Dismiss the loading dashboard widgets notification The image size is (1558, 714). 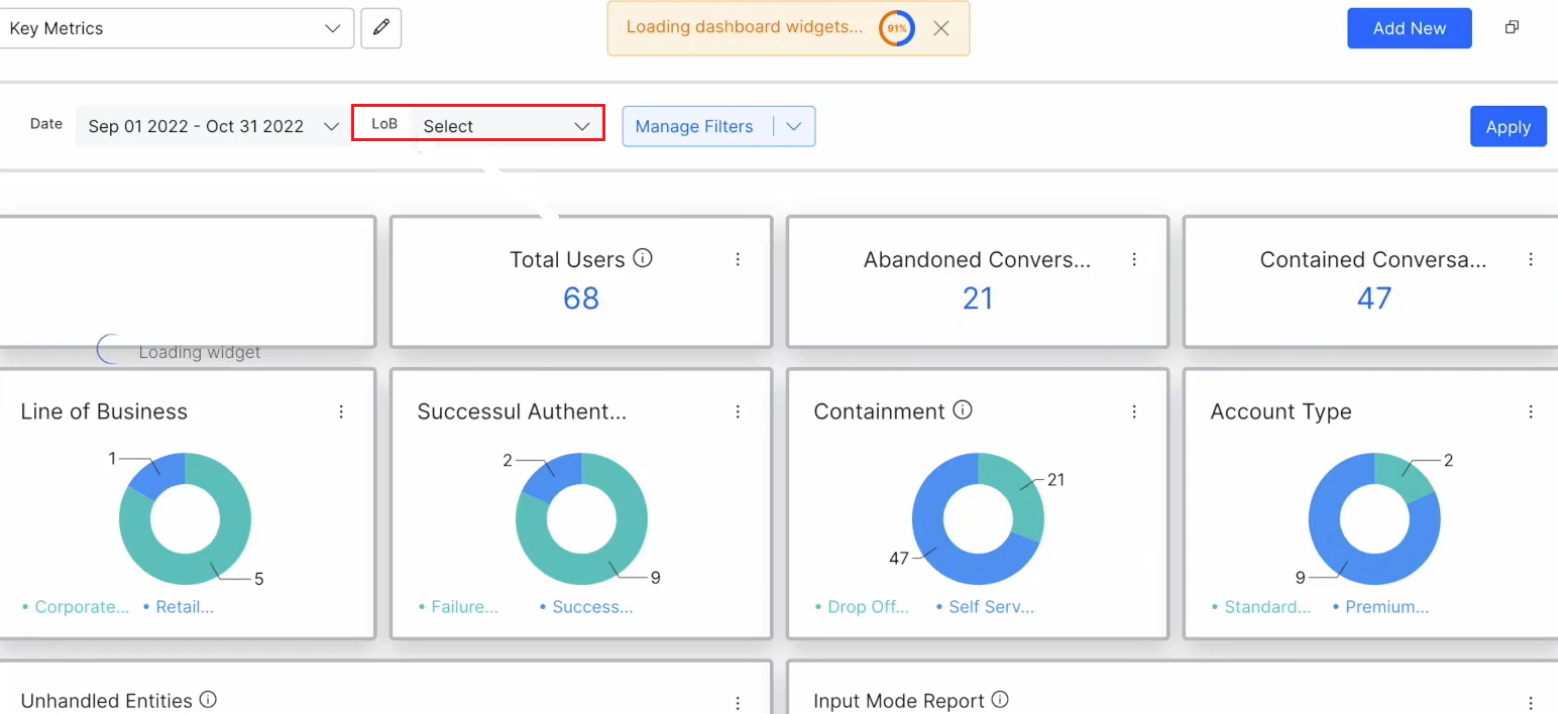940,28
